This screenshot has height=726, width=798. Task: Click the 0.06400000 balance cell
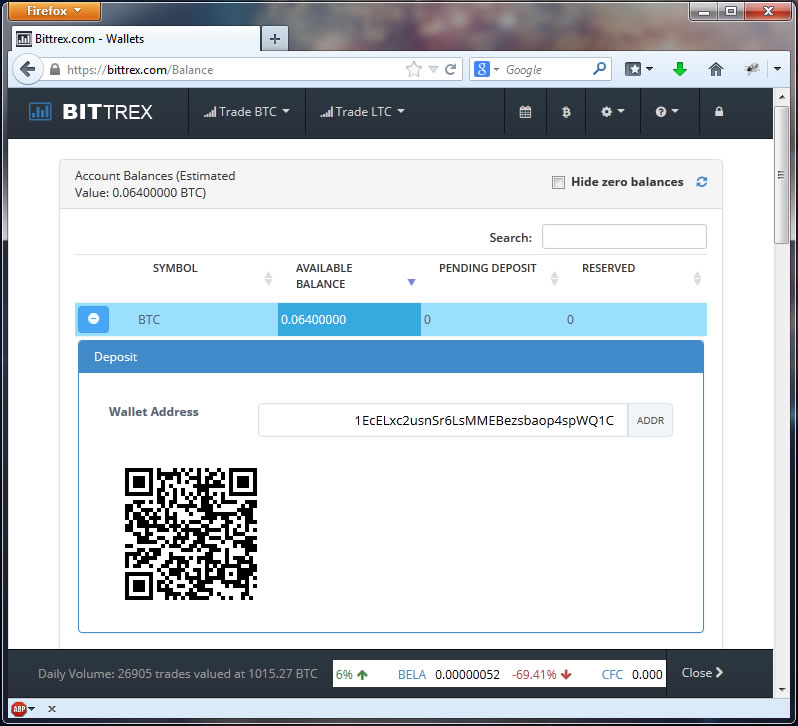[349, 320]
